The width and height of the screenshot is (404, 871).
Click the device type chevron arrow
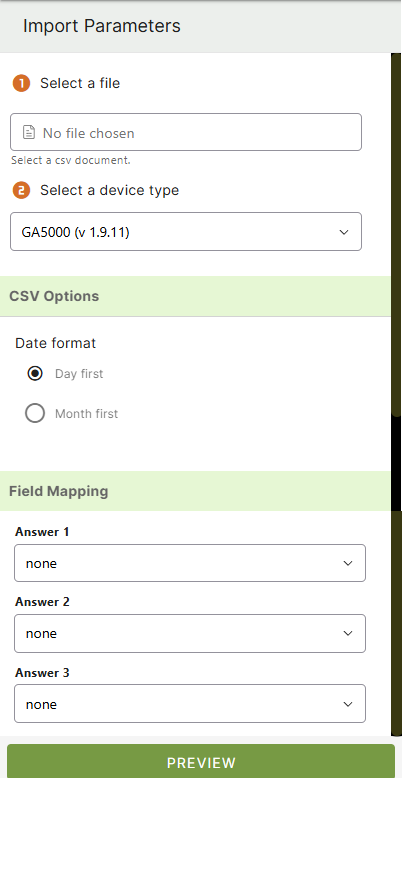point(344,232)
